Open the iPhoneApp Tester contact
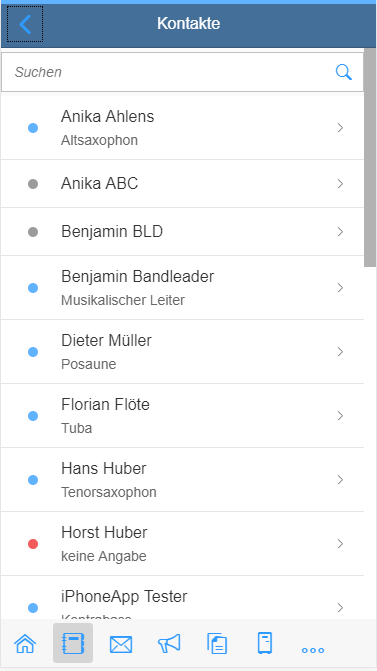The height and width of the screenshot is (671, 377). [x=182, y=598]
